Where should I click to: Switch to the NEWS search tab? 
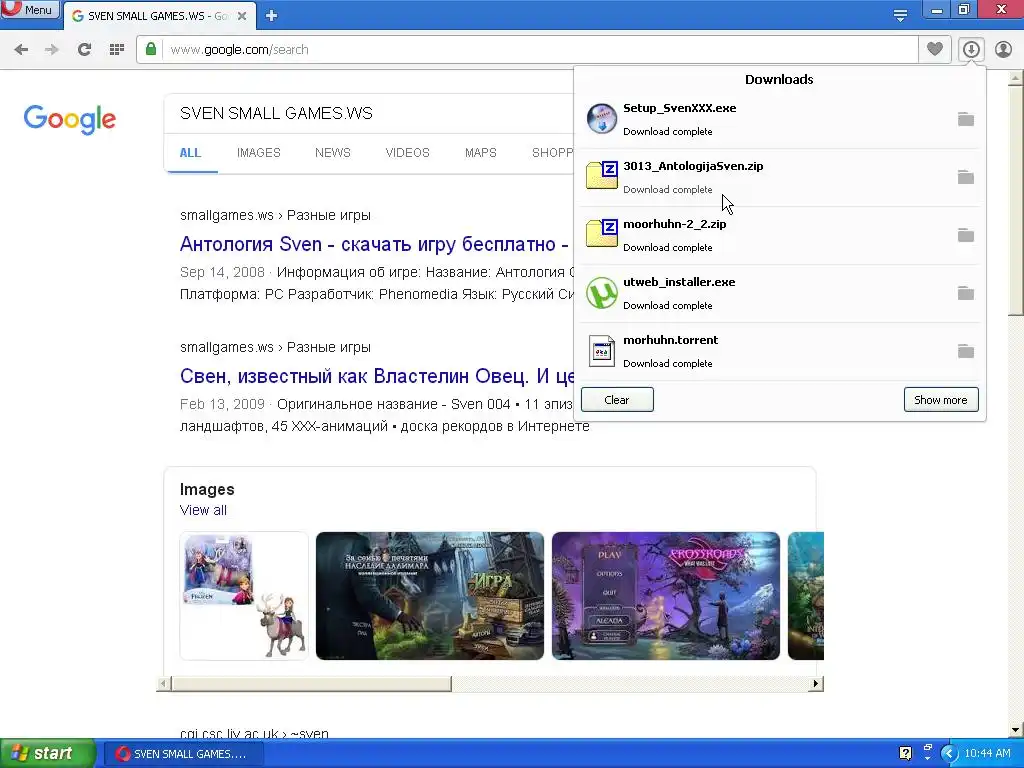pos(332,153)
